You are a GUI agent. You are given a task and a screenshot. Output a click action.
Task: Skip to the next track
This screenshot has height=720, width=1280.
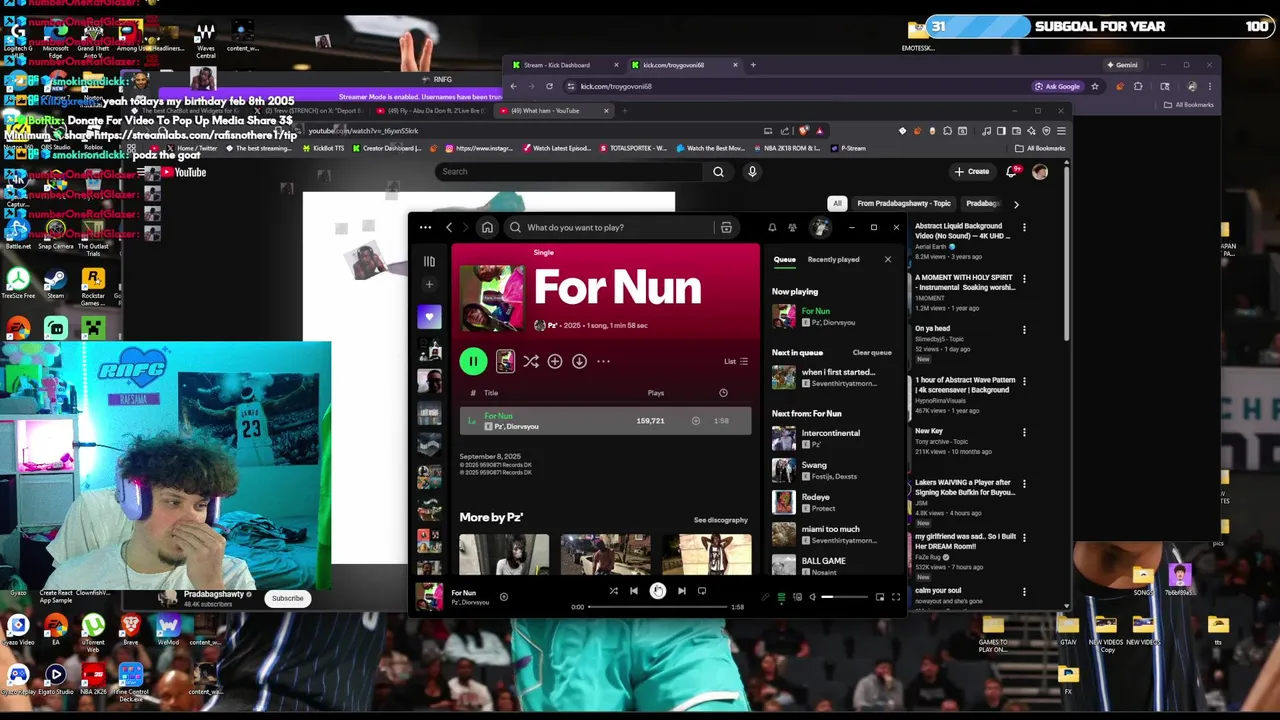(x=682, y=591)
